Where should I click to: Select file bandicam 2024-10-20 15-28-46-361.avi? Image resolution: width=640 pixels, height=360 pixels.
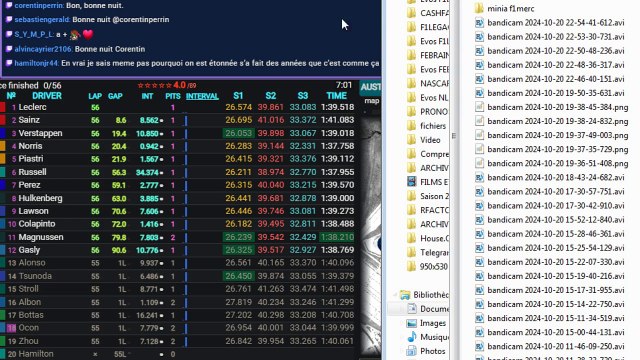tap(550, 234)
